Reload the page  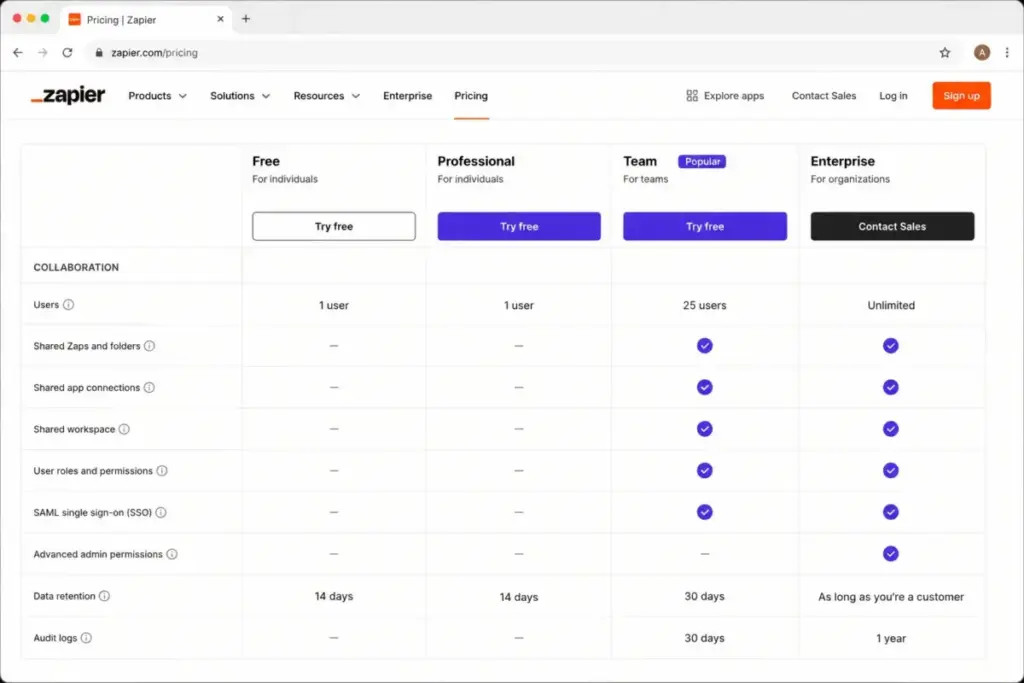click(x=67, y=53)
